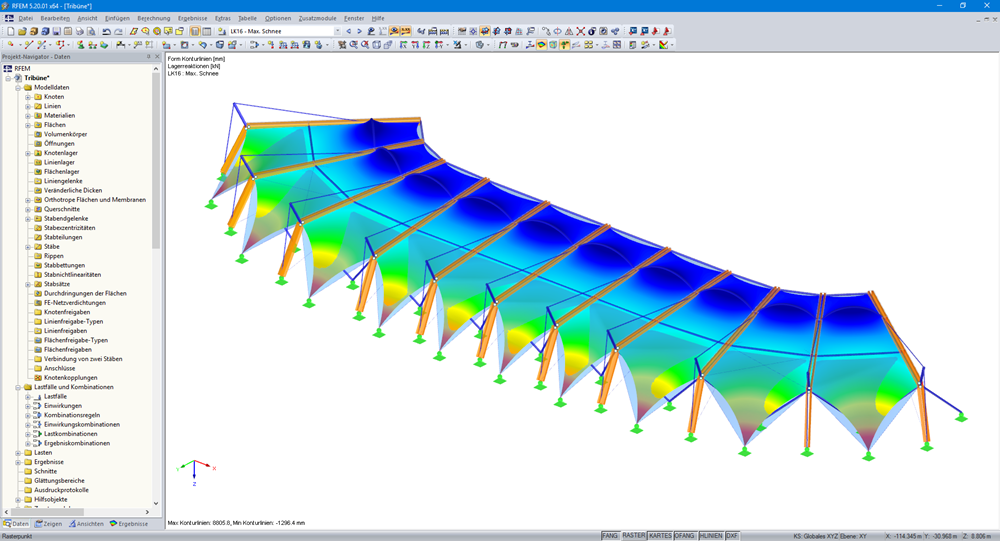
Task: Click the view in Y direction icon
Action: pyautogui.click(x=415, y=45)
